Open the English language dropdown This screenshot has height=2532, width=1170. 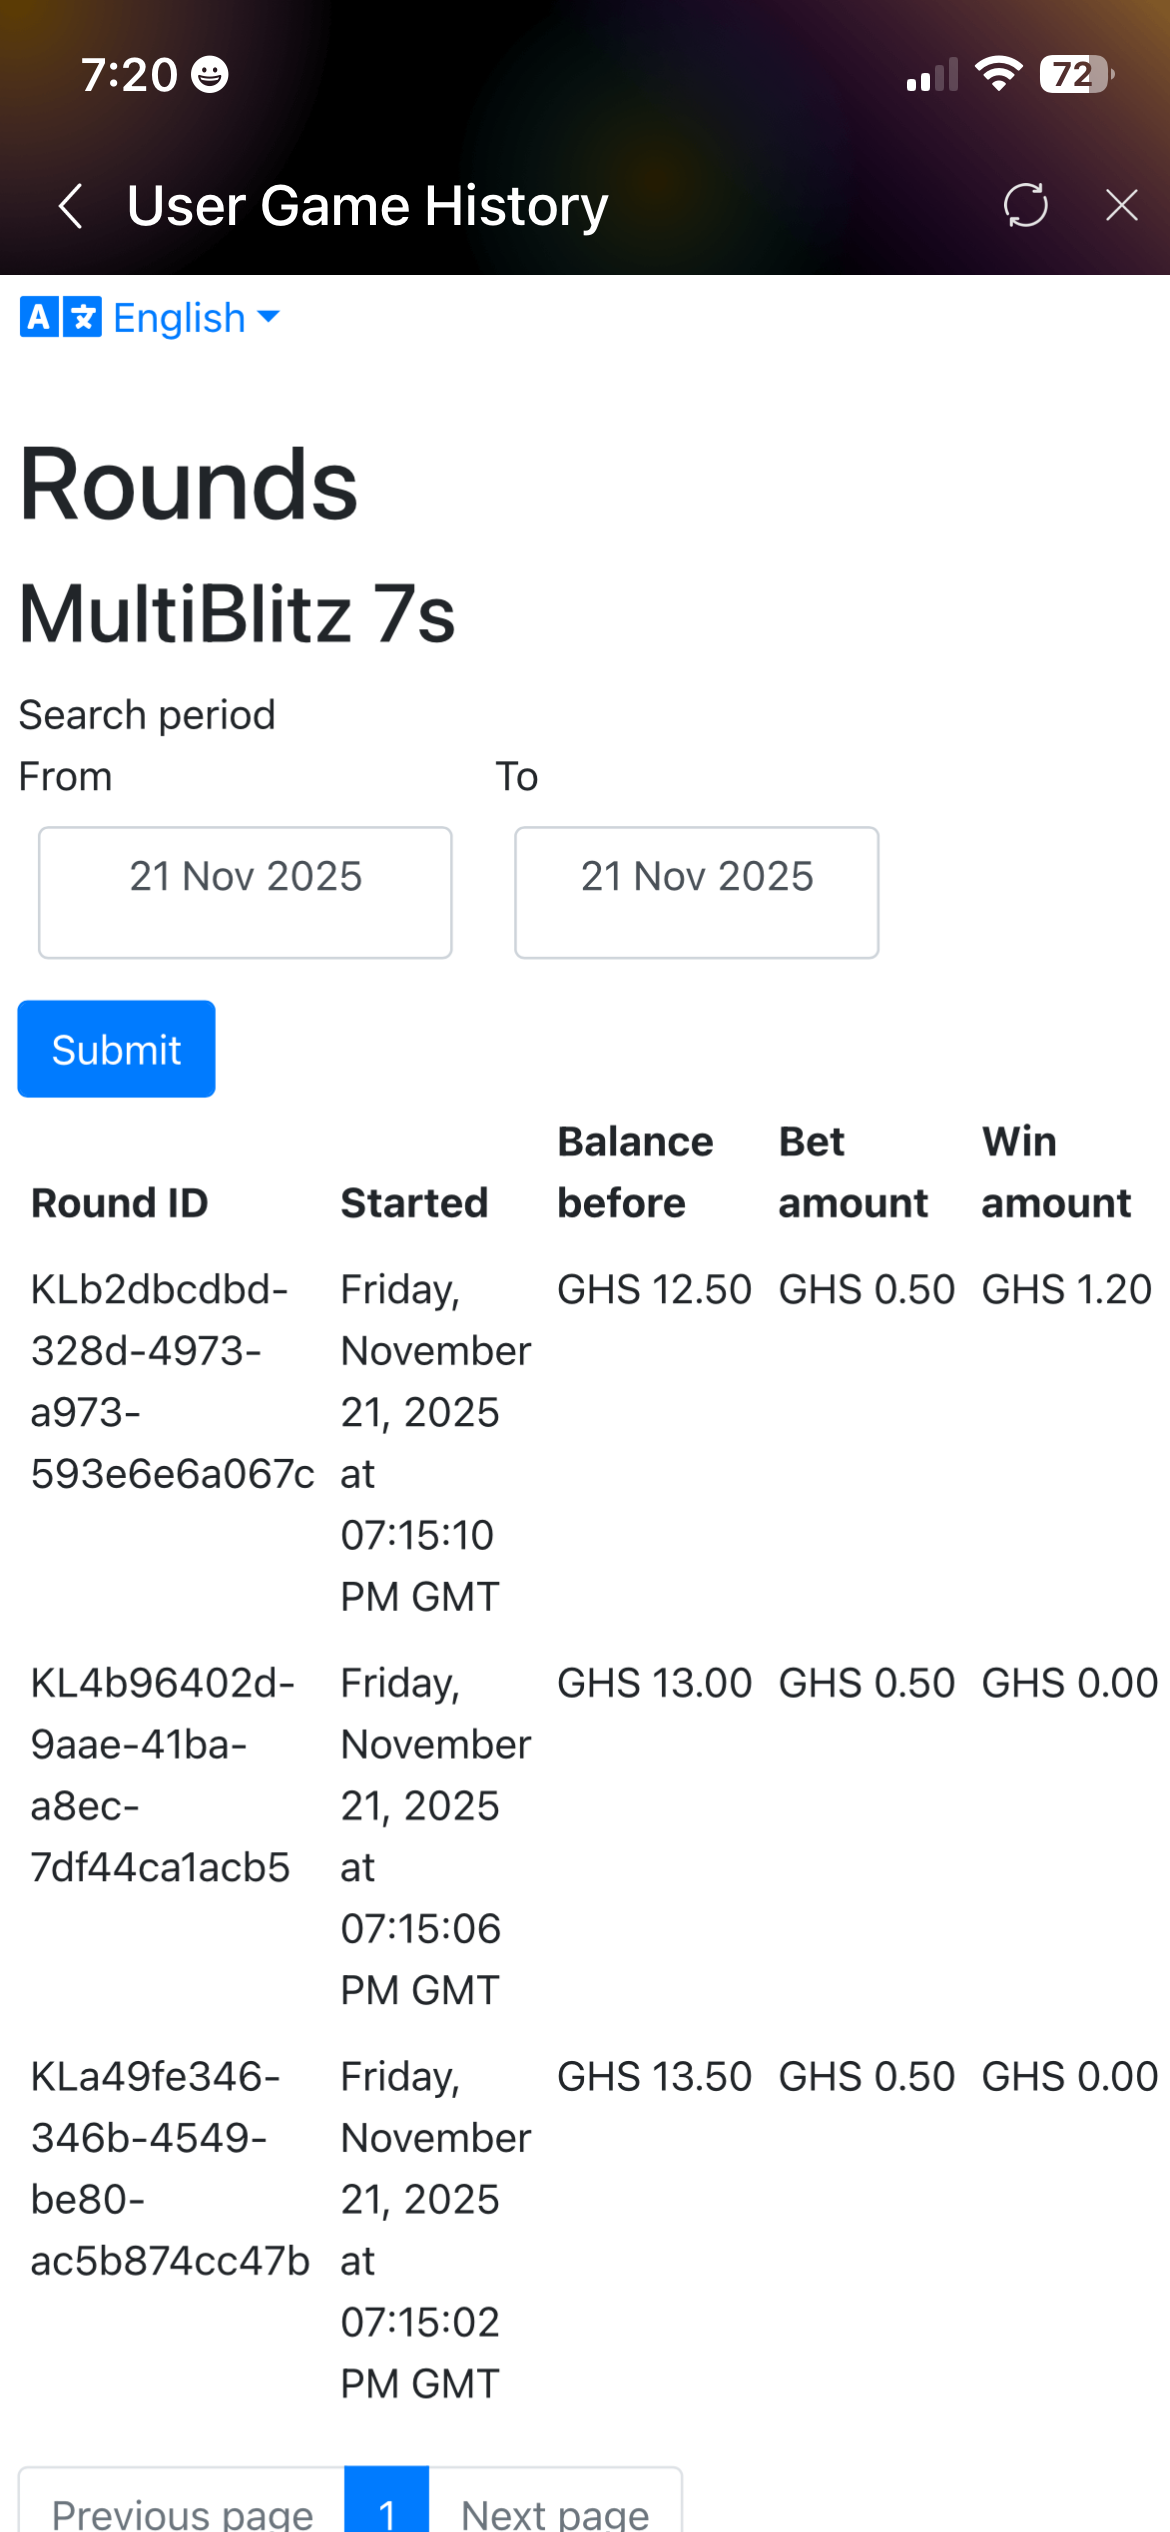coord(196,318)
